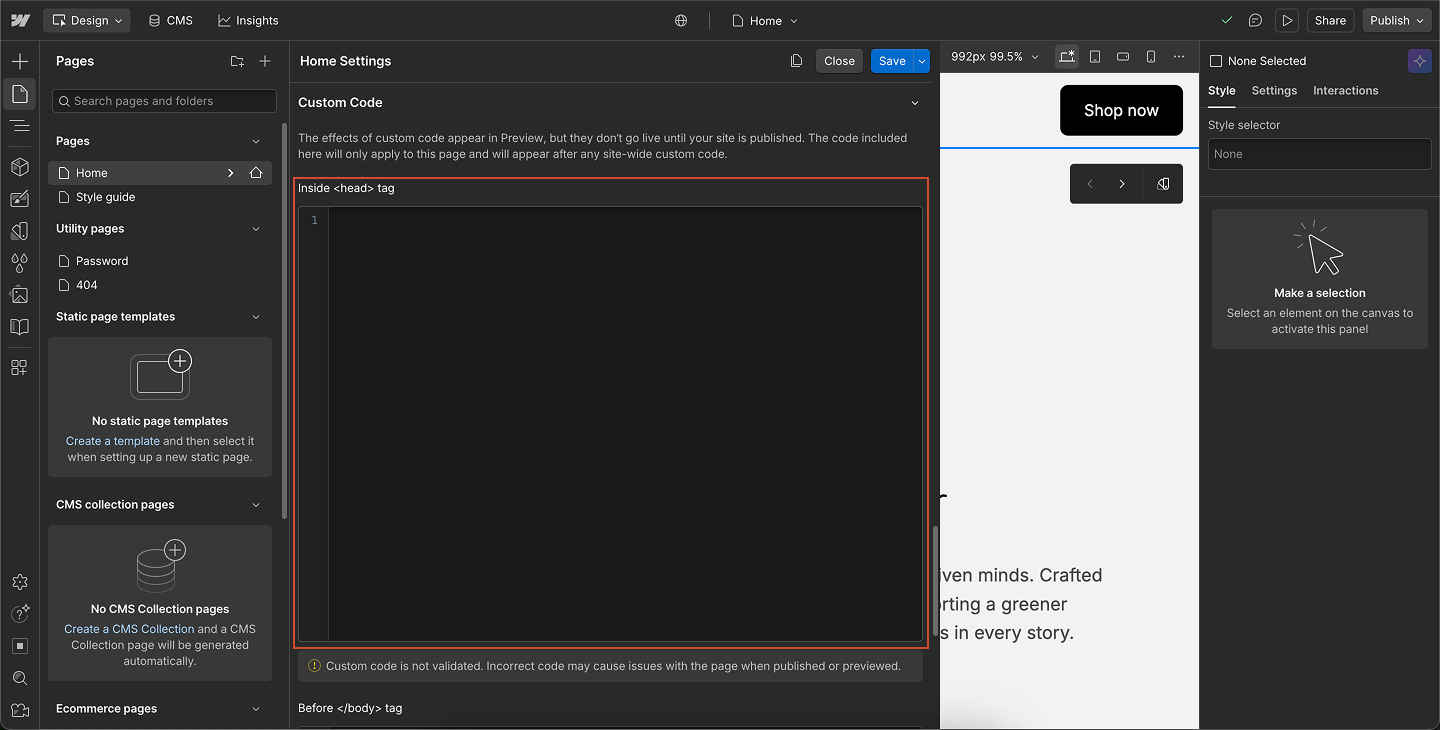
Task: Open the Home page switcher dropdown
Action: click(765, 20)
